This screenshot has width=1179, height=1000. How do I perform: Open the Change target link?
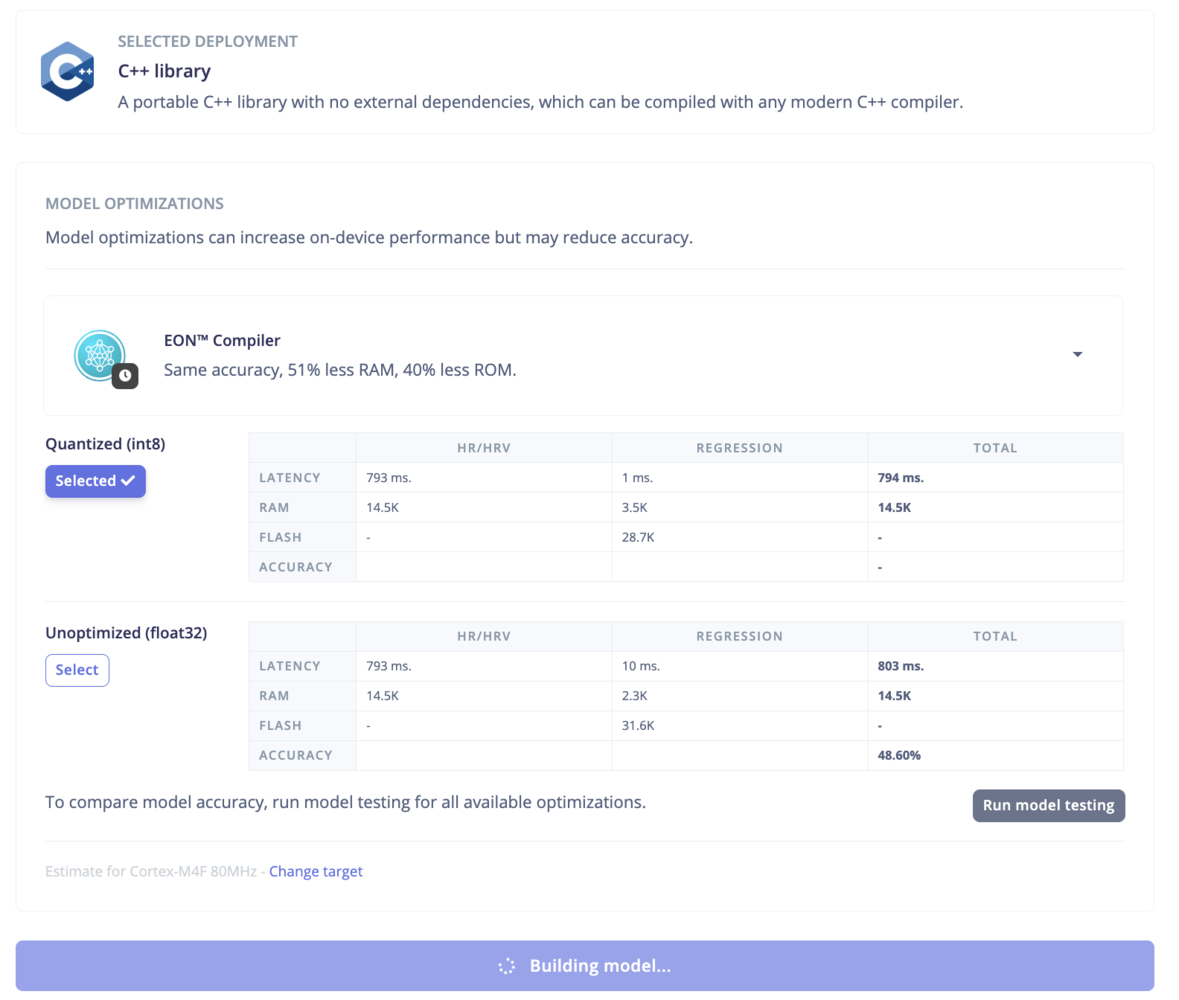pos(316,871)
